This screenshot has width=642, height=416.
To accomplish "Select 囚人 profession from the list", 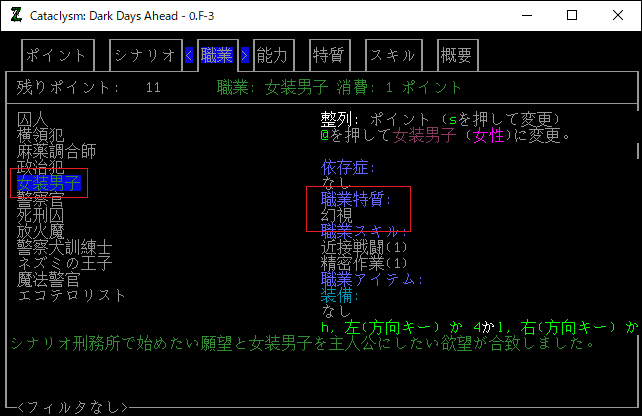I will [32, 120].
